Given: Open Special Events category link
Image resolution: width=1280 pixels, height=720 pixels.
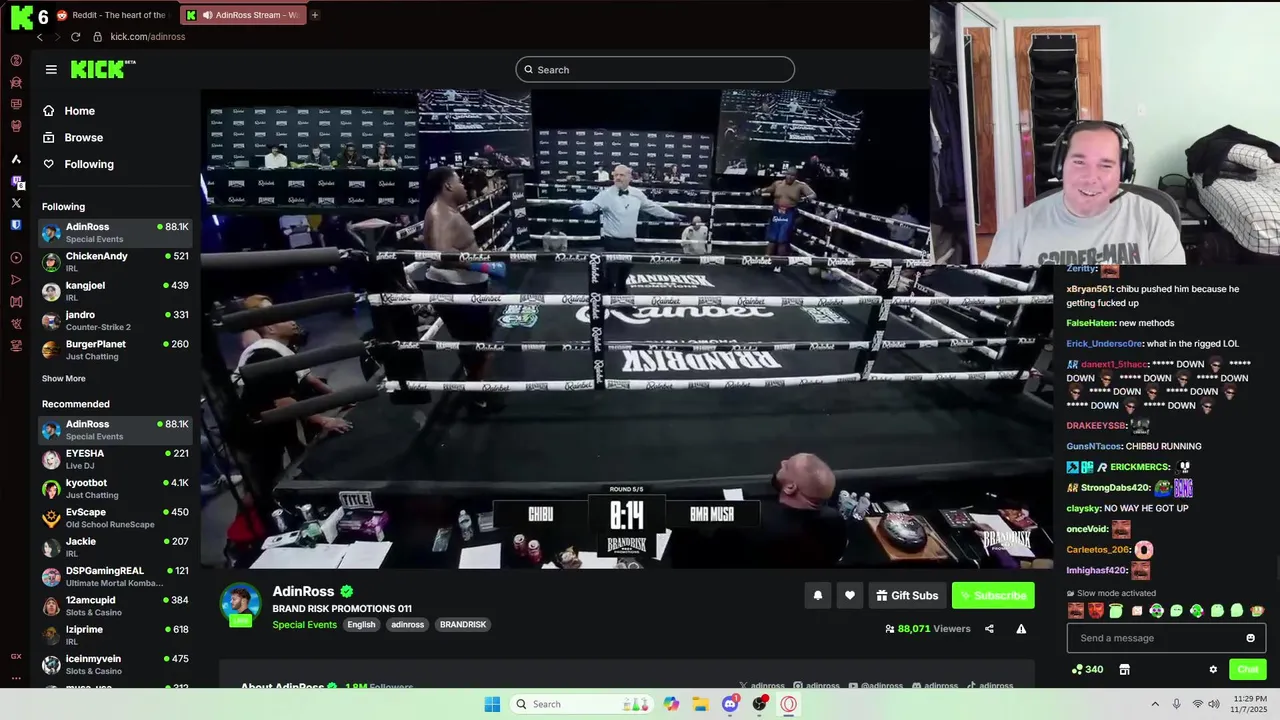Looking at the screenshot, I should click(x=304, y=625).
